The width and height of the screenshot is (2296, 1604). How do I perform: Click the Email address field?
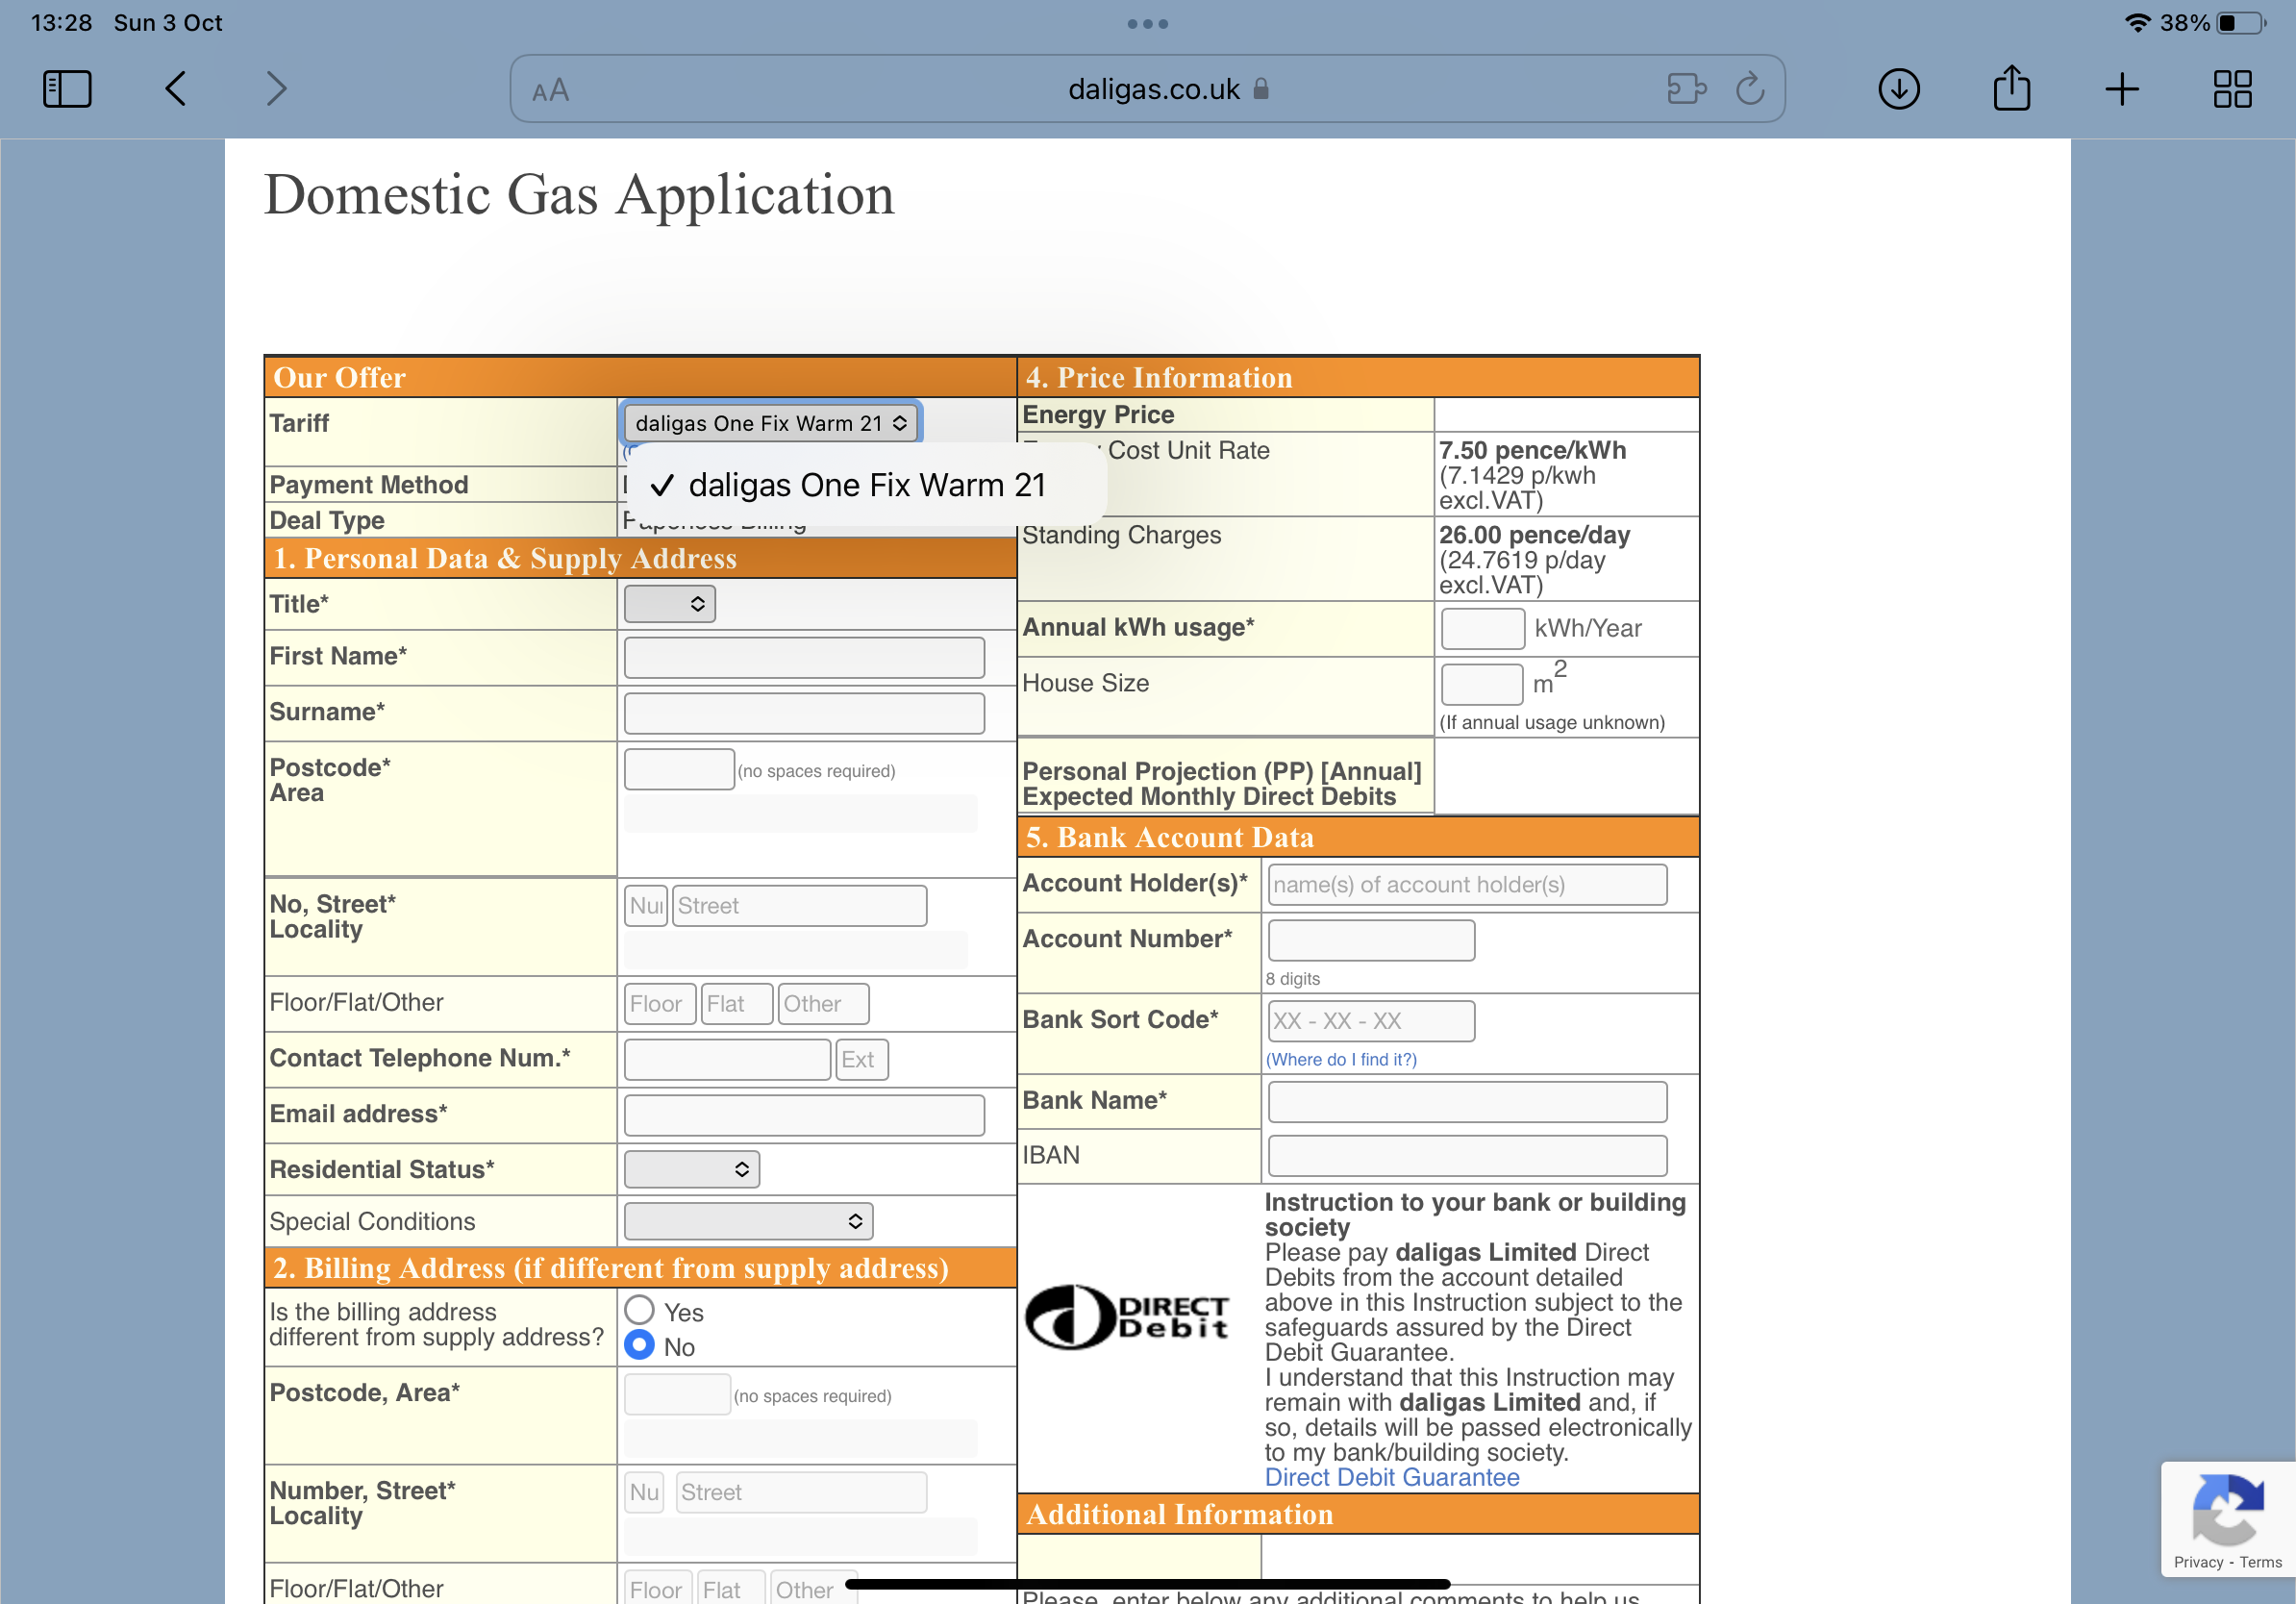tap(804, 1115)
